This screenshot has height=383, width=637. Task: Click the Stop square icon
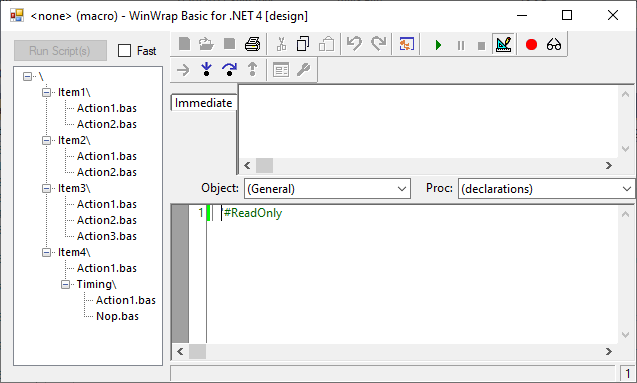[x=481, y=45]
